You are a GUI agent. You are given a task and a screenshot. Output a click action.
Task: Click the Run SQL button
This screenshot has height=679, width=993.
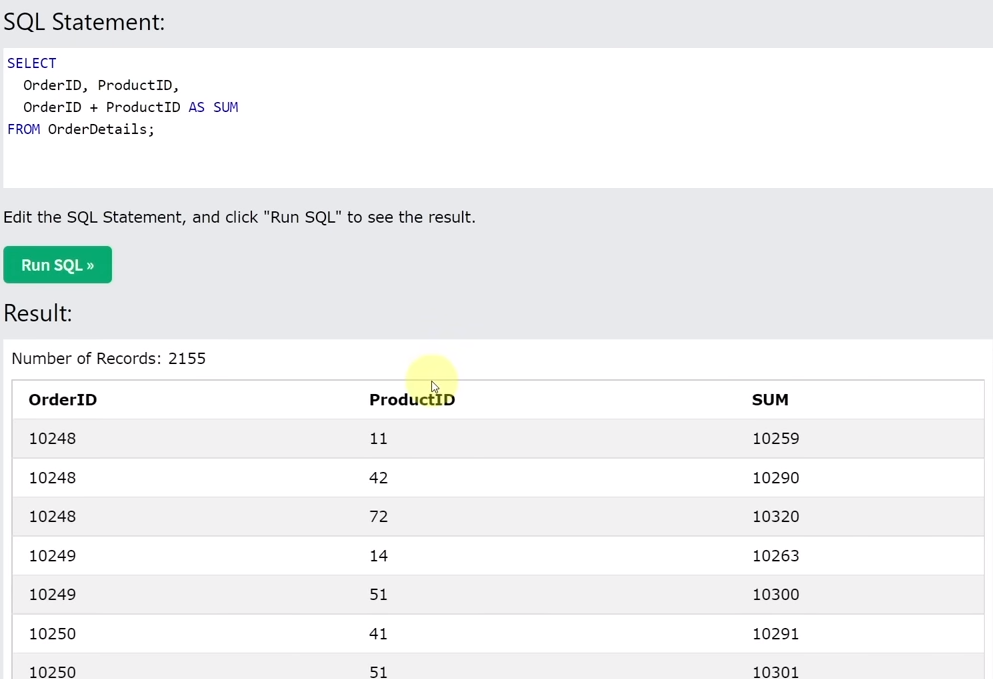point(58,265)
